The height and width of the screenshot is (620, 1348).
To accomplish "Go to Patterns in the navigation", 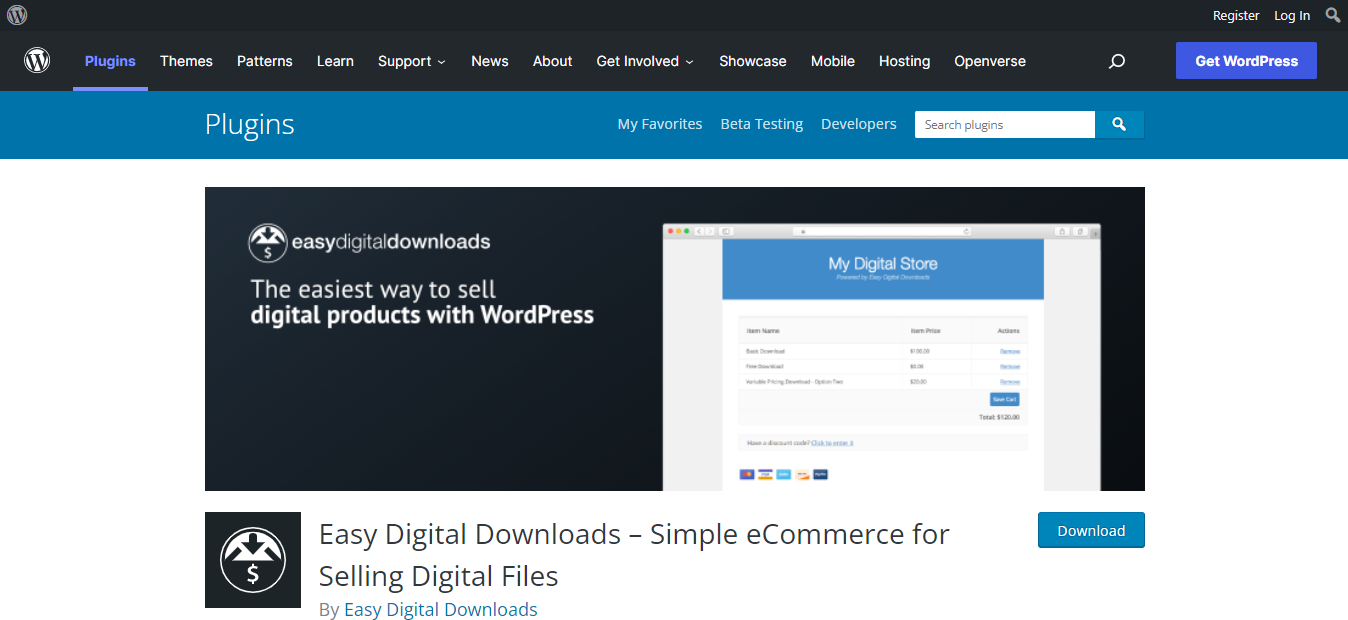I will 265,61.
